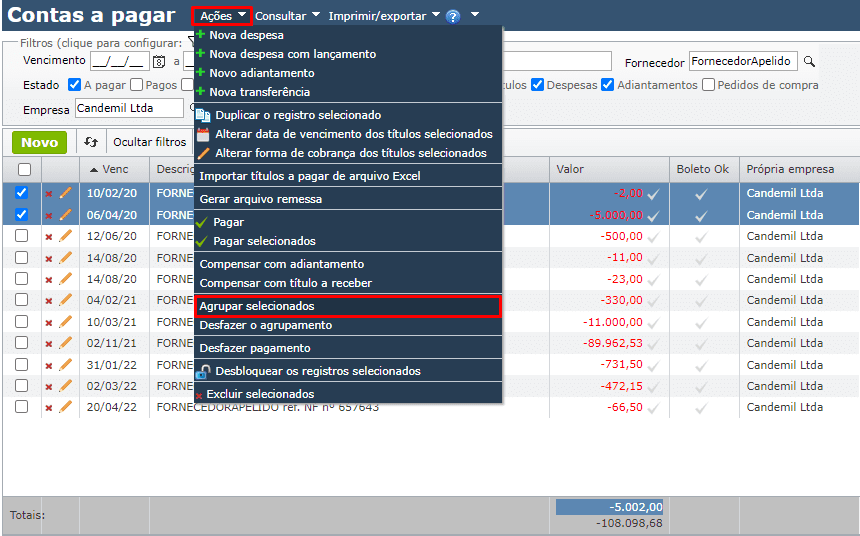Open the calendar picker for Vencimento
The width and height of the screenshot is (860, 536).
159,61
